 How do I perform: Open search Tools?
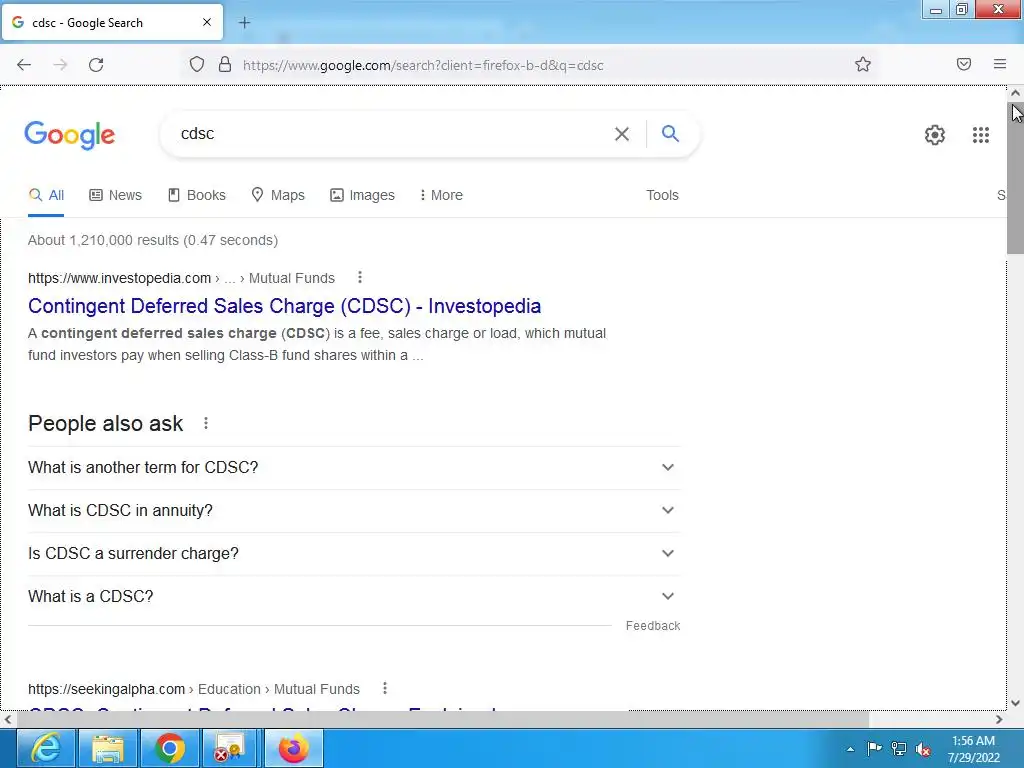pos(662,195)
